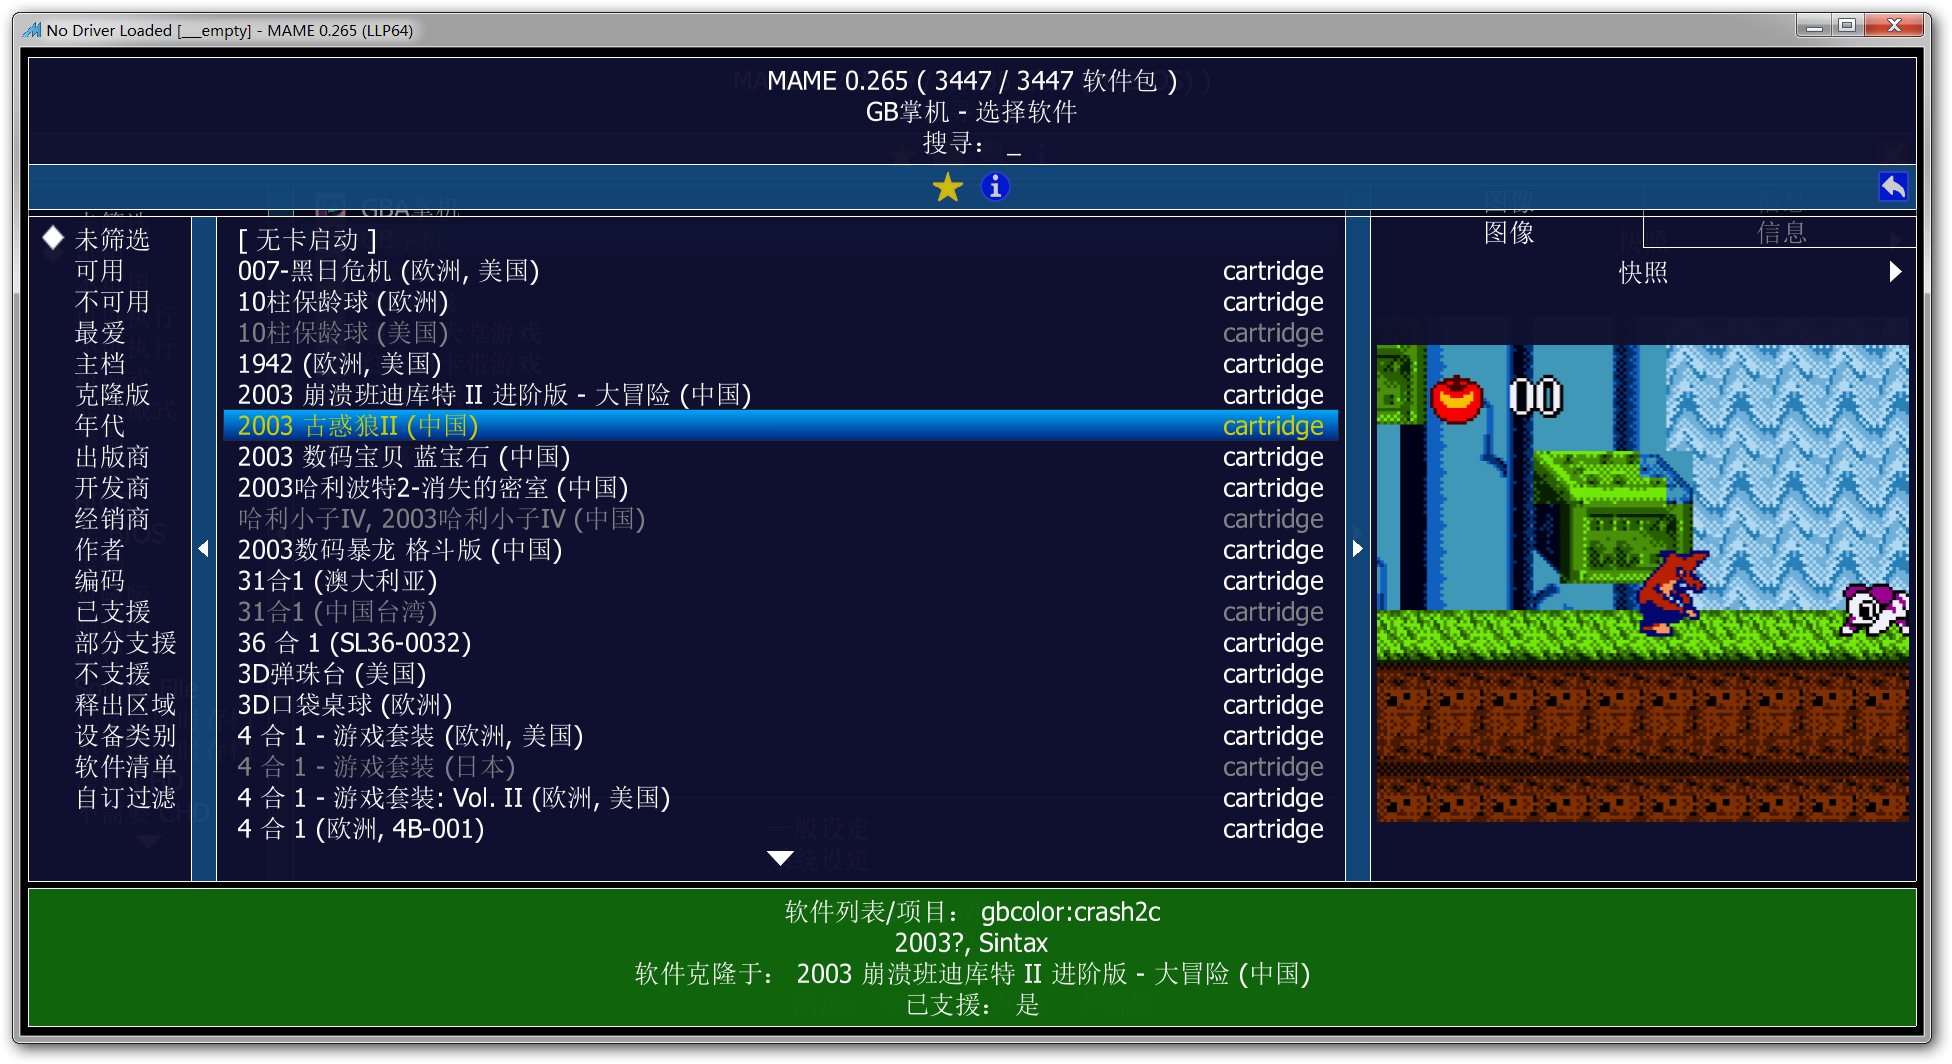Image resolution: width=1952 pixels, height=1064 pixels.
Task: Select 4 合 1 - 游戏套装 (欧洲, 美国)
Action: 780,736
